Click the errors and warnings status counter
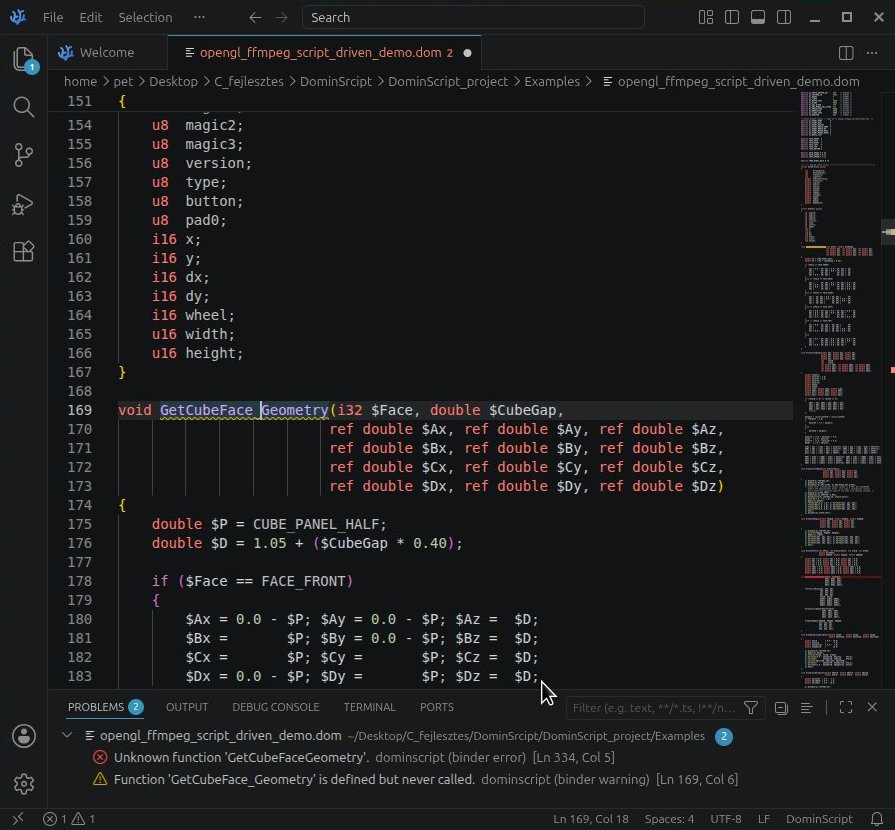Screen dimensions: 895x830 68,819
